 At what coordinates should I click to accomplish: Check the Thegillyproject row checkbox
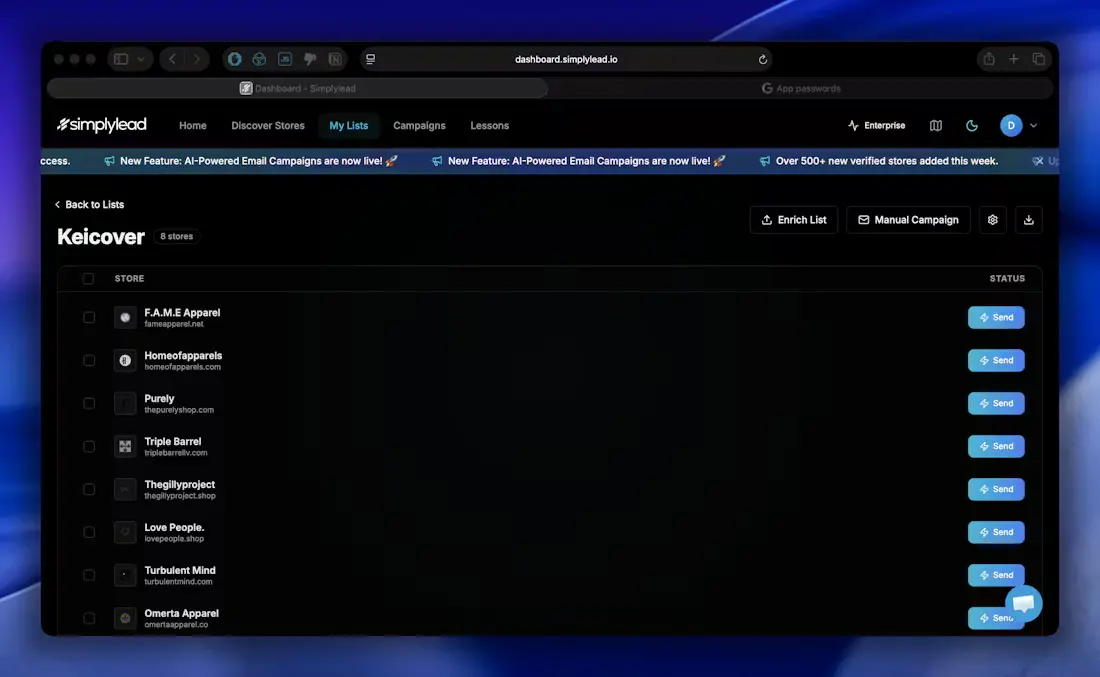tap(89, 489)
